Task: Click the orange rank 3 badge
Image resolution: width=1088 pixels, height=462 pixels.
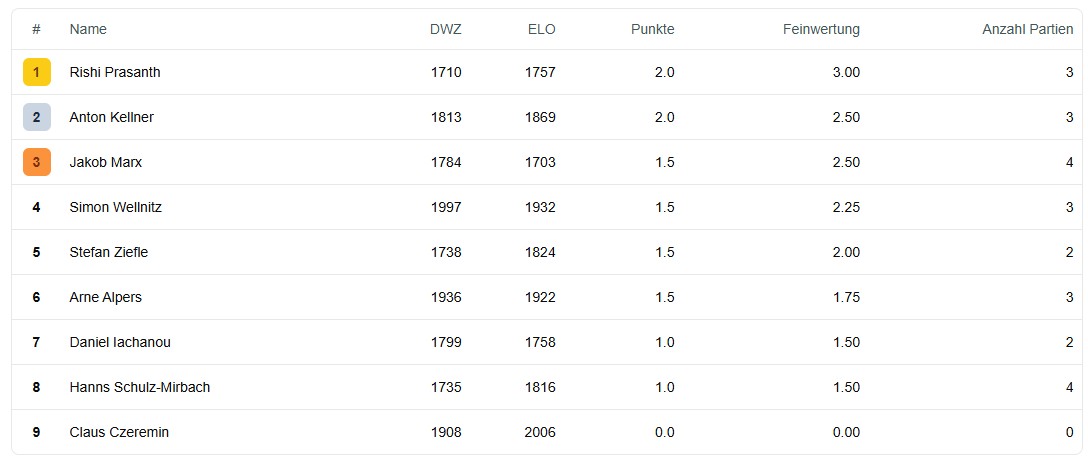Action: click(x=37, y=162)
